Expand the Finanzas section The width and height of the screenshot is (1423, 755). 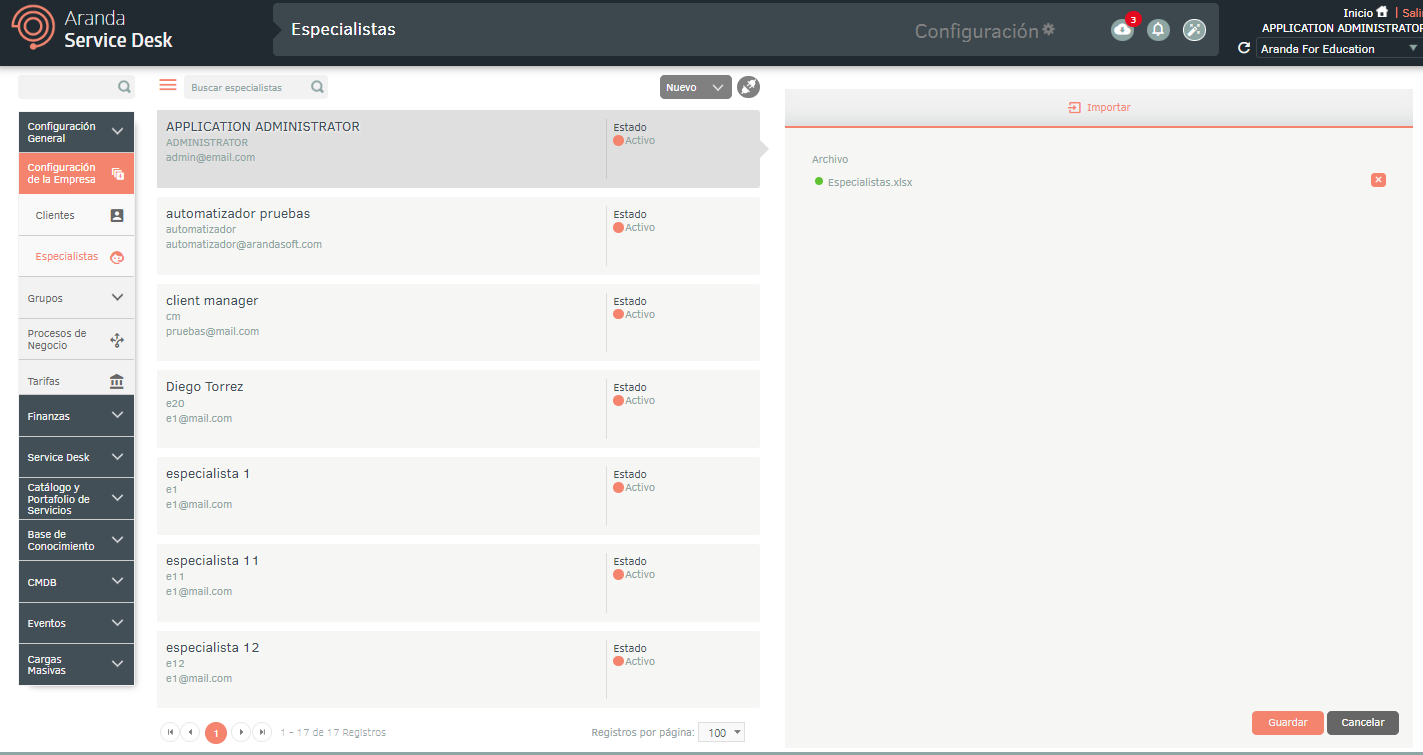click(x=76, y=416)
